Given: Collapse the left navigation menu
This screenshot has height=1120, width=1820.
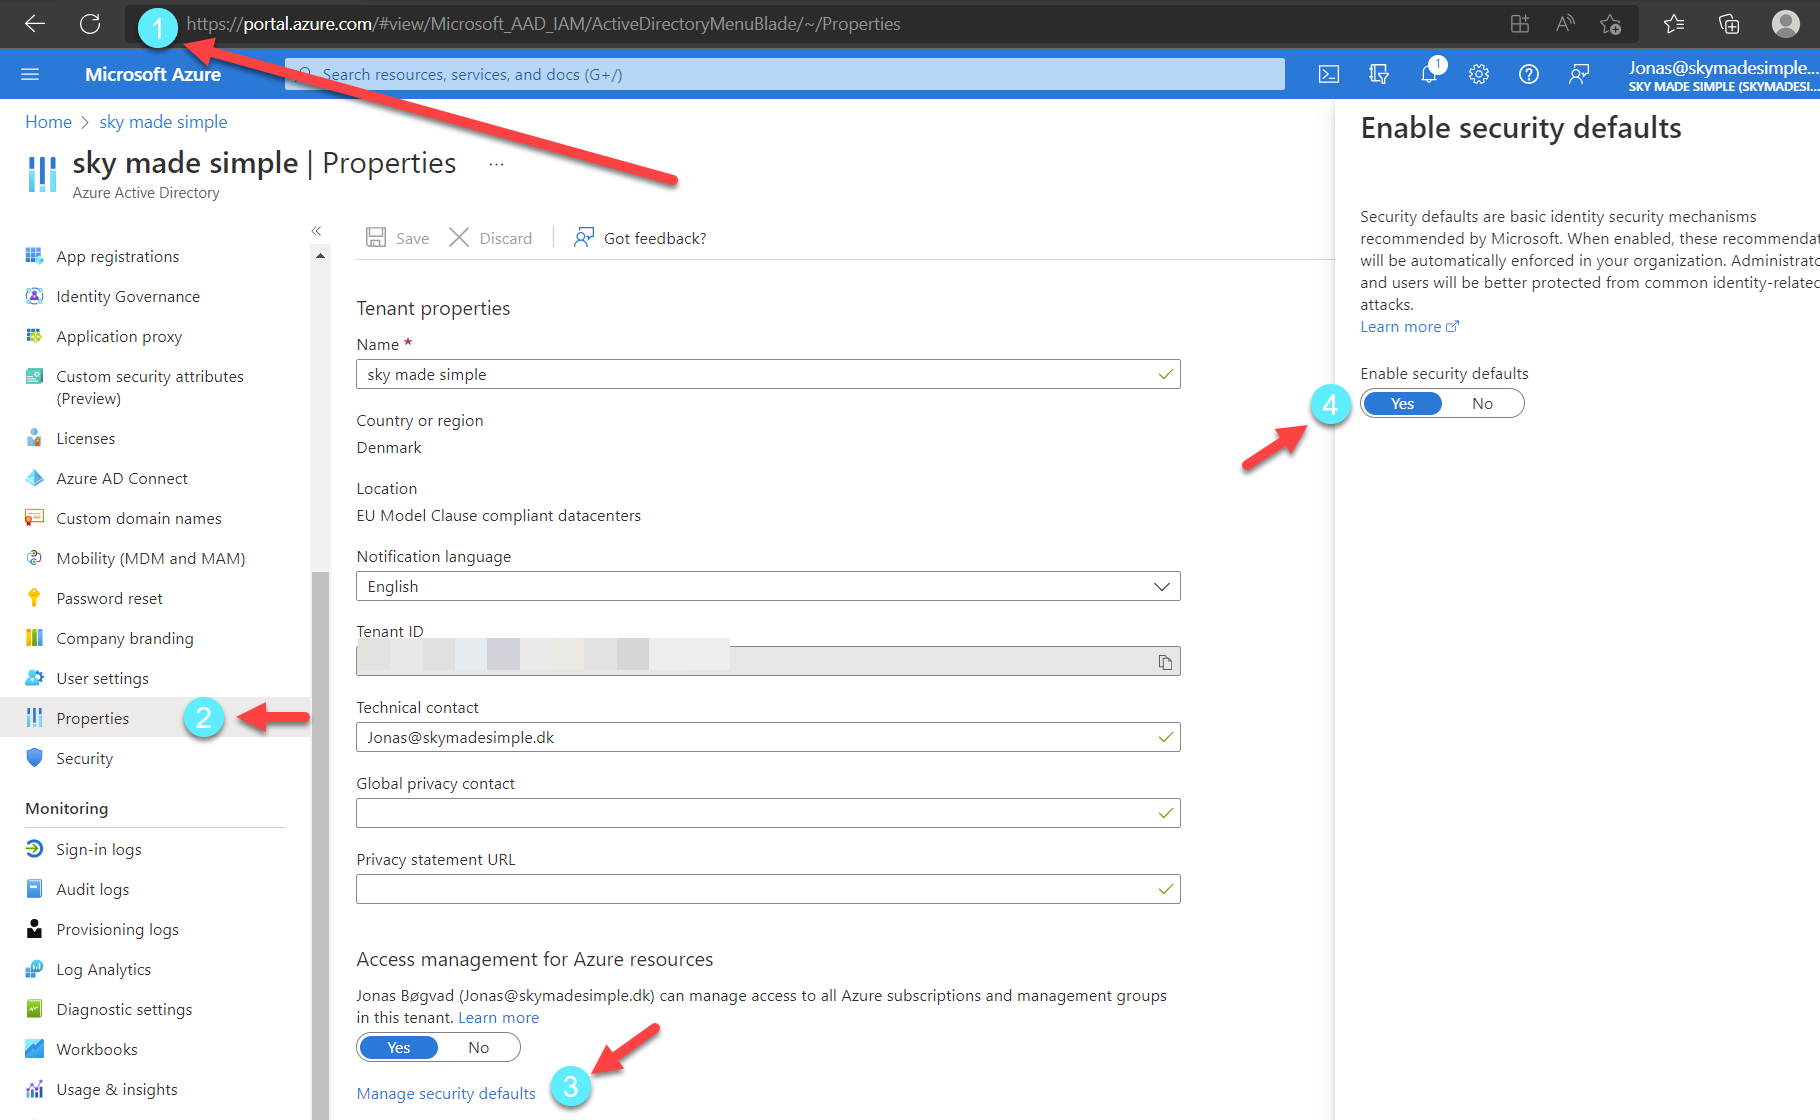Looking at the screenshot, I should (x=316, y=231).
